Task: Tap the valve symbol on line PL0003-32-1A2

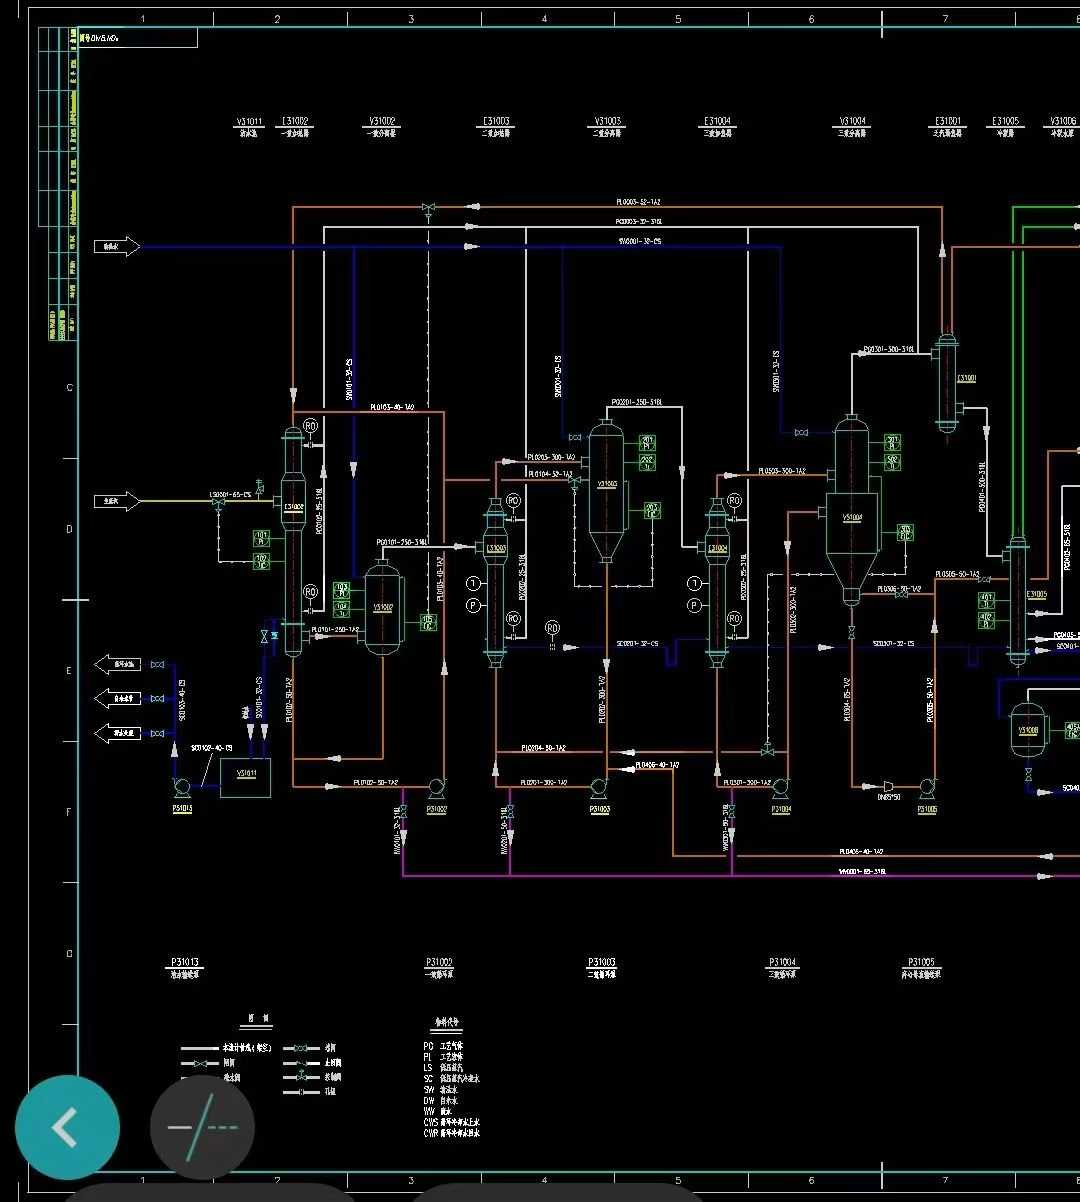Action: [427, 205]
